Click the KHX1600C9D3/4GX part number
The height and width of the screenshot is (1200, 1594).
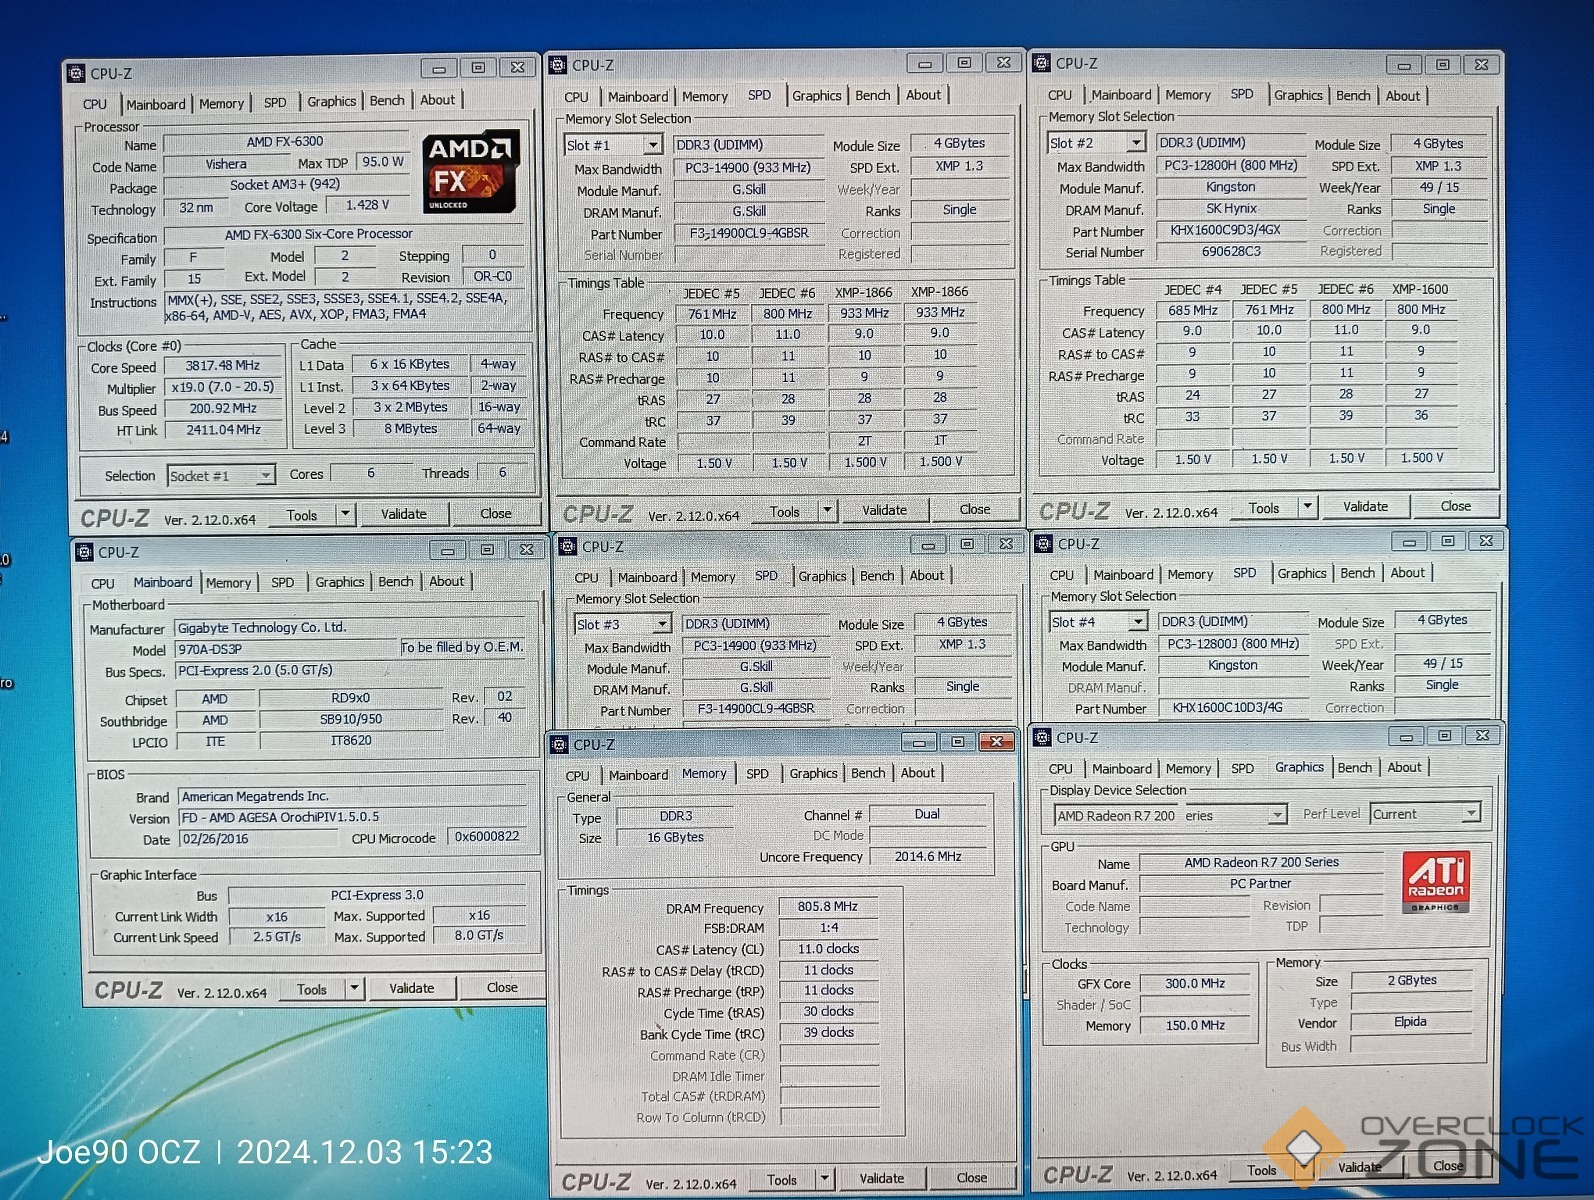point(1231,230)
